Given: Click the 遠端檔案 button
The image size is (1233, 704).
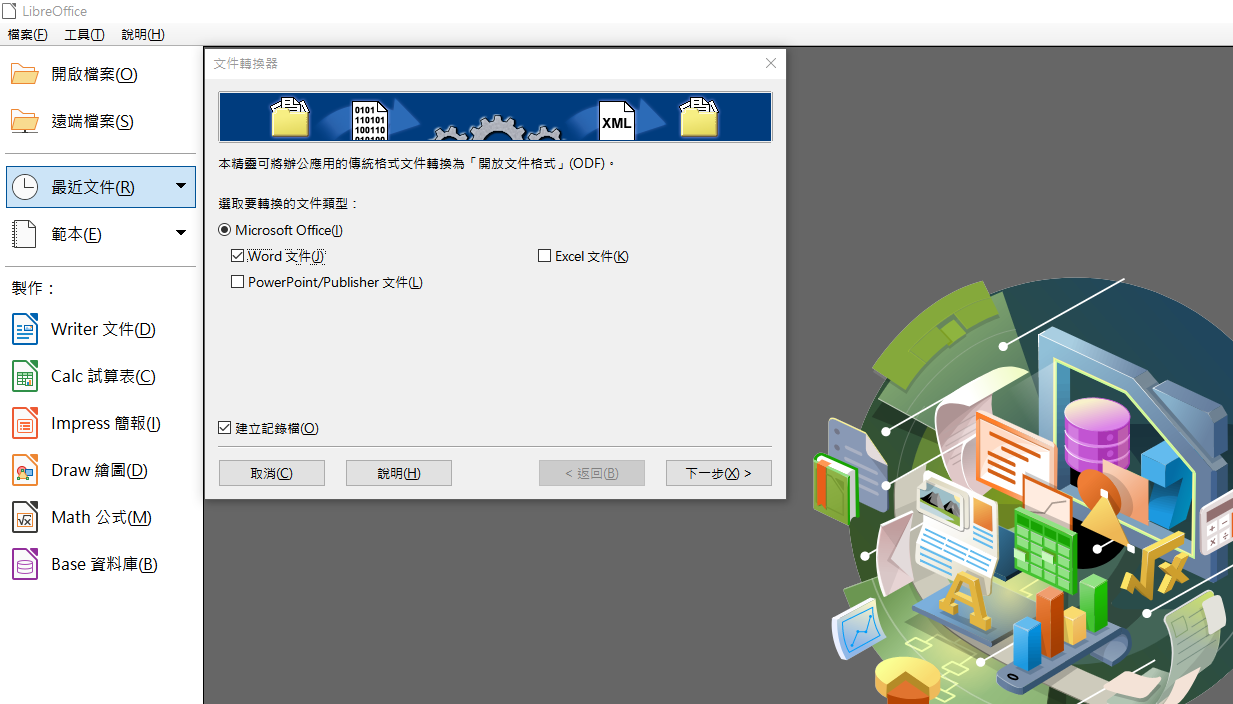Looking at the screenshot, I should [101, 121].
